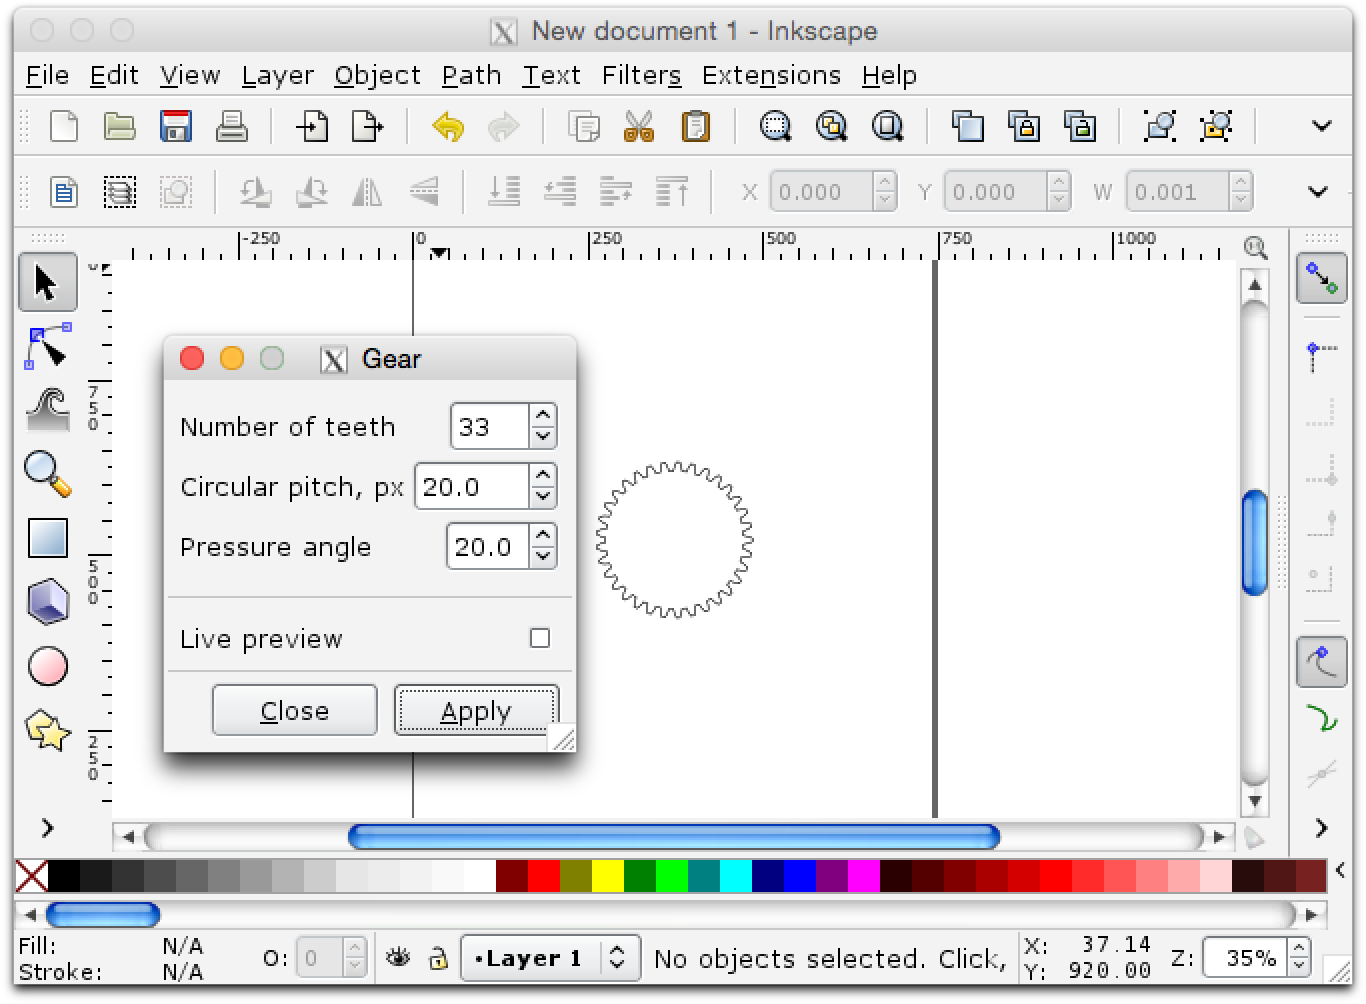Decrease Circular pitch stepper

[543, 496]
